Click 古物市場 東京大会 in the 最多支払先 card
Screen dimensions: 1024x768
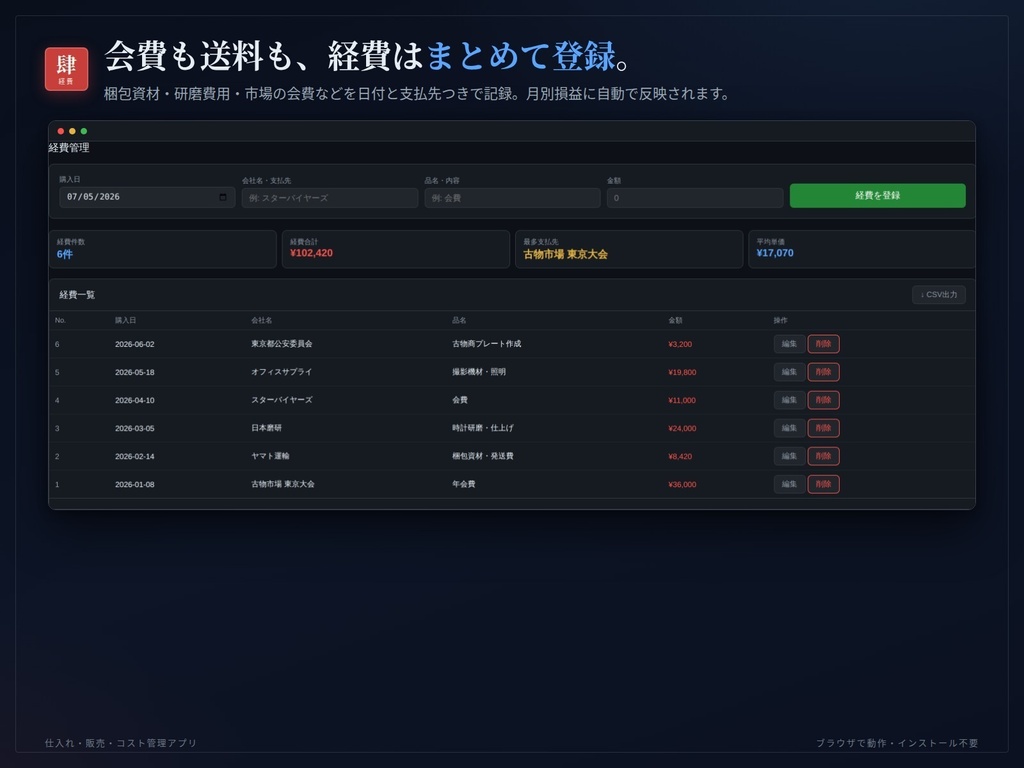pyautogui.click(x=566, y=254)
